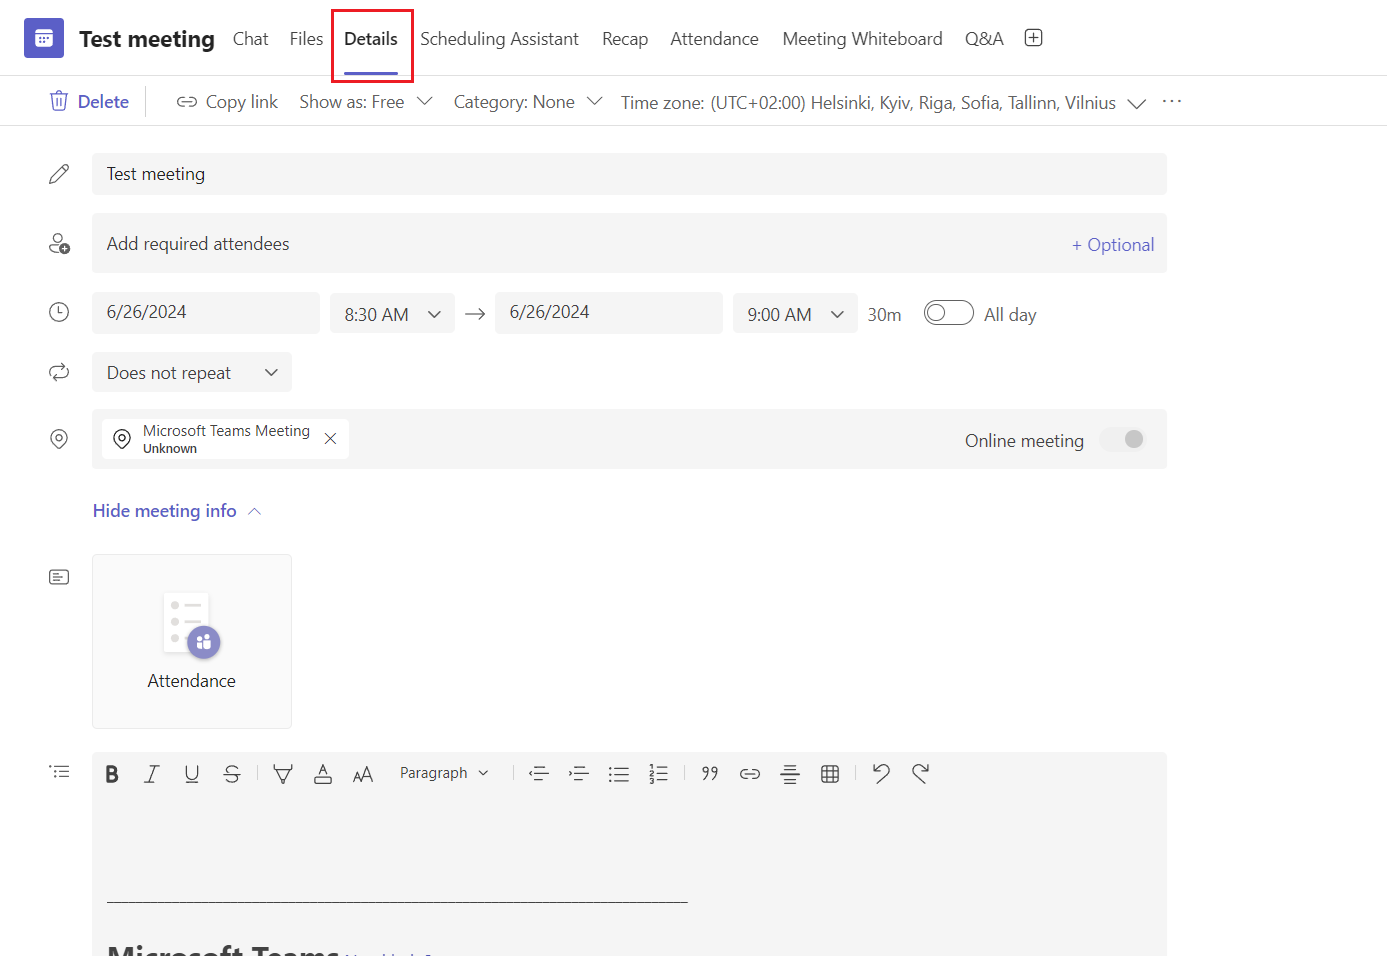This screenshot has width=1387, height=956.
Task: Apply strikethrough formatting
Action: pos(231,773)
